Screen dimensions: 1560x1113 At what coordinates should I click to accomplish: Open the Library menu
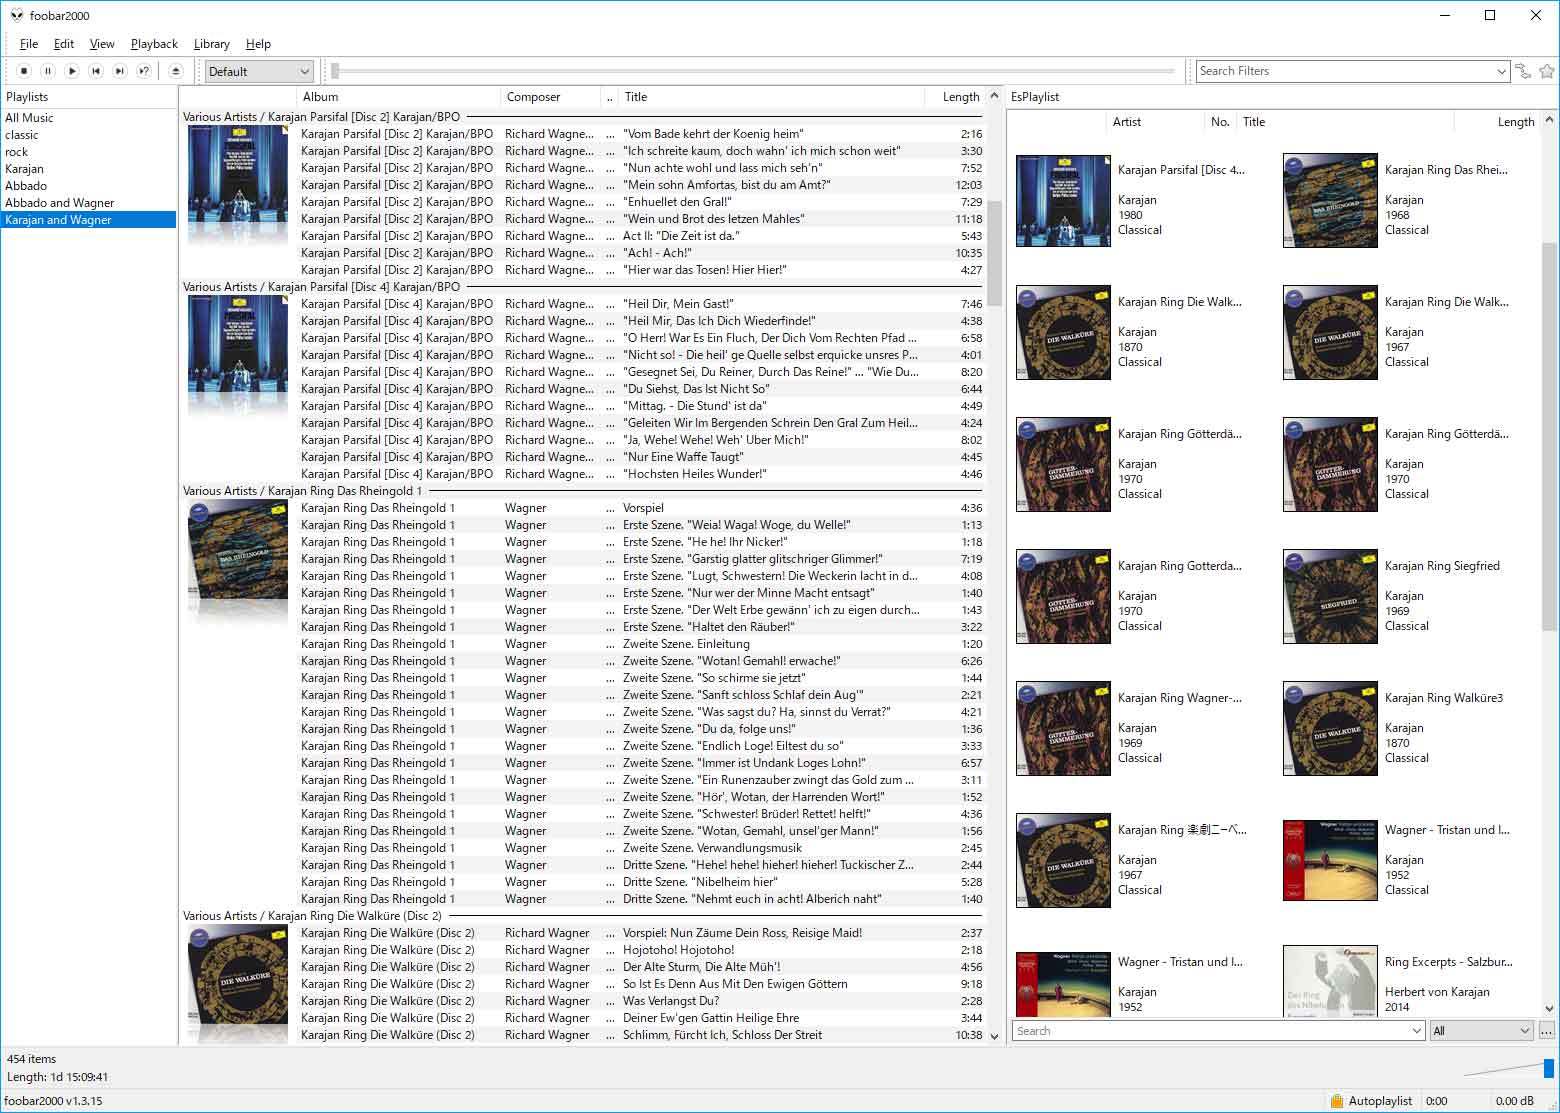pos(211,44)
